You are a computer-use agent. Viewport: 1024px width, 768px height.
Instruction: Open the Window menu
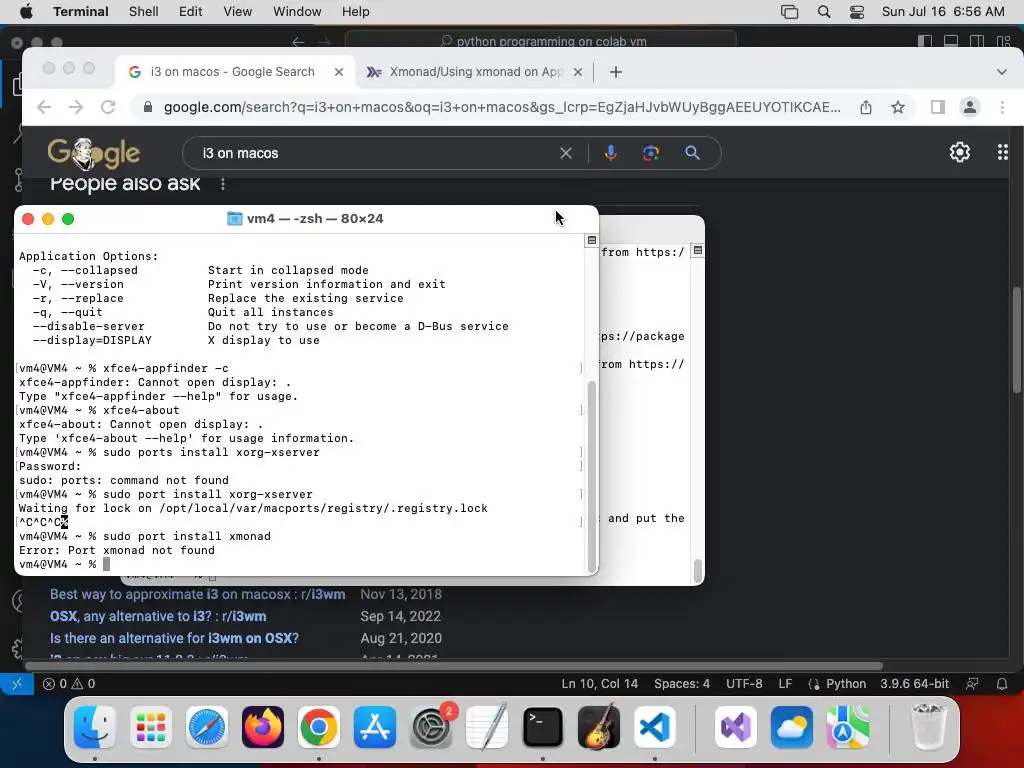pyautogui.click(x=296, y=11)
